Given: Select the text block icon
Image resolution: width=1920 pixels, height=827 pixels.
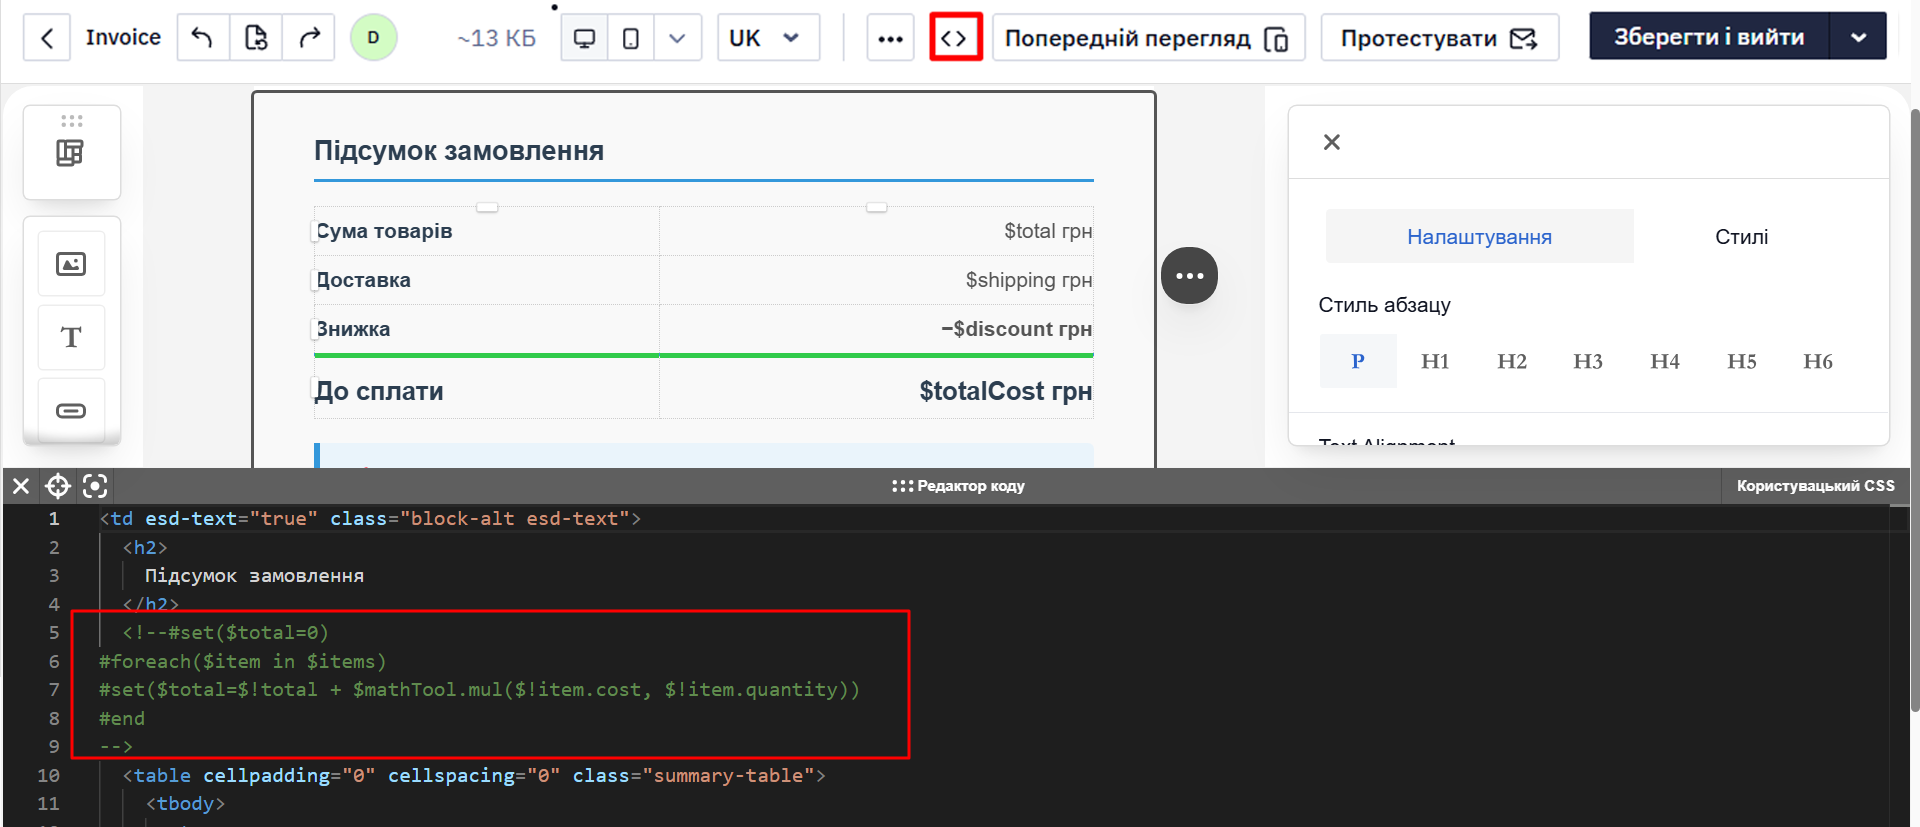Looking at the screenshot, I should [71, 337].
